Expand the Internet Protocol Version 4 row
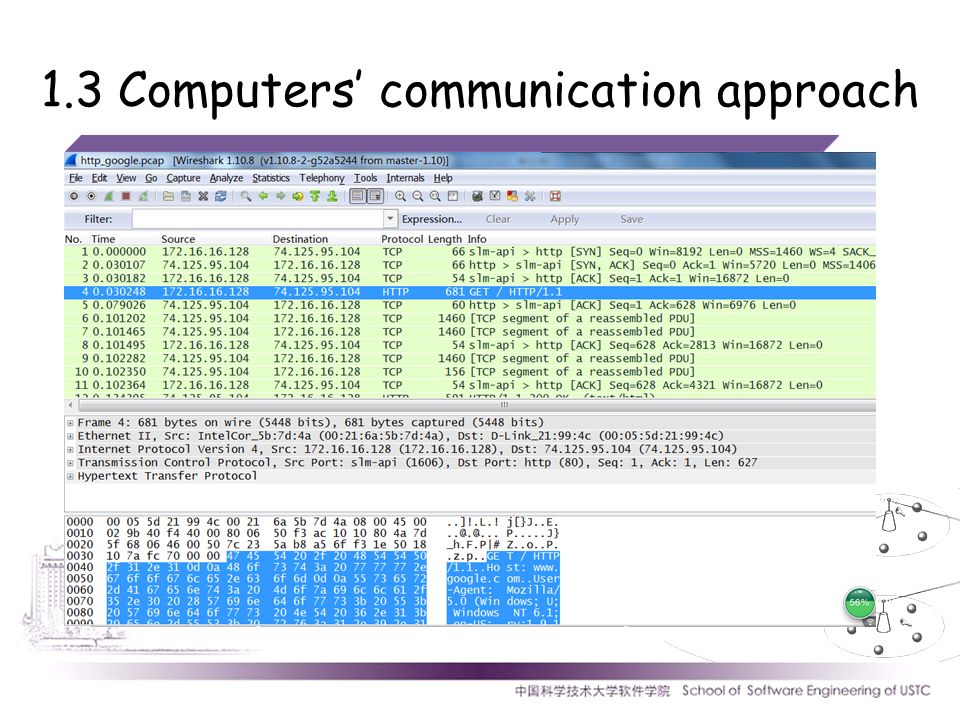 click(x=70, y=449)
